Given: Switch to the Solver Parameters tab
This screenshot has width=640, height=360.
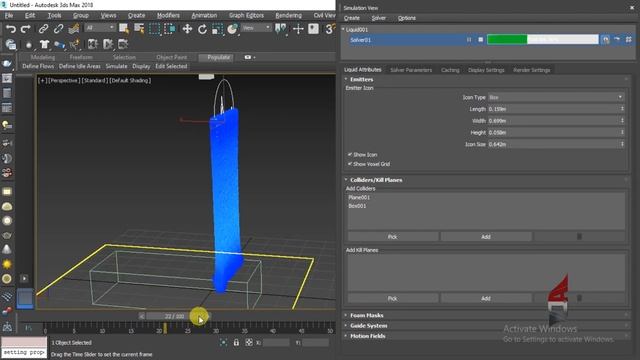Looking at the screenshot, I should pyautogui.click(x=411, y=70).
